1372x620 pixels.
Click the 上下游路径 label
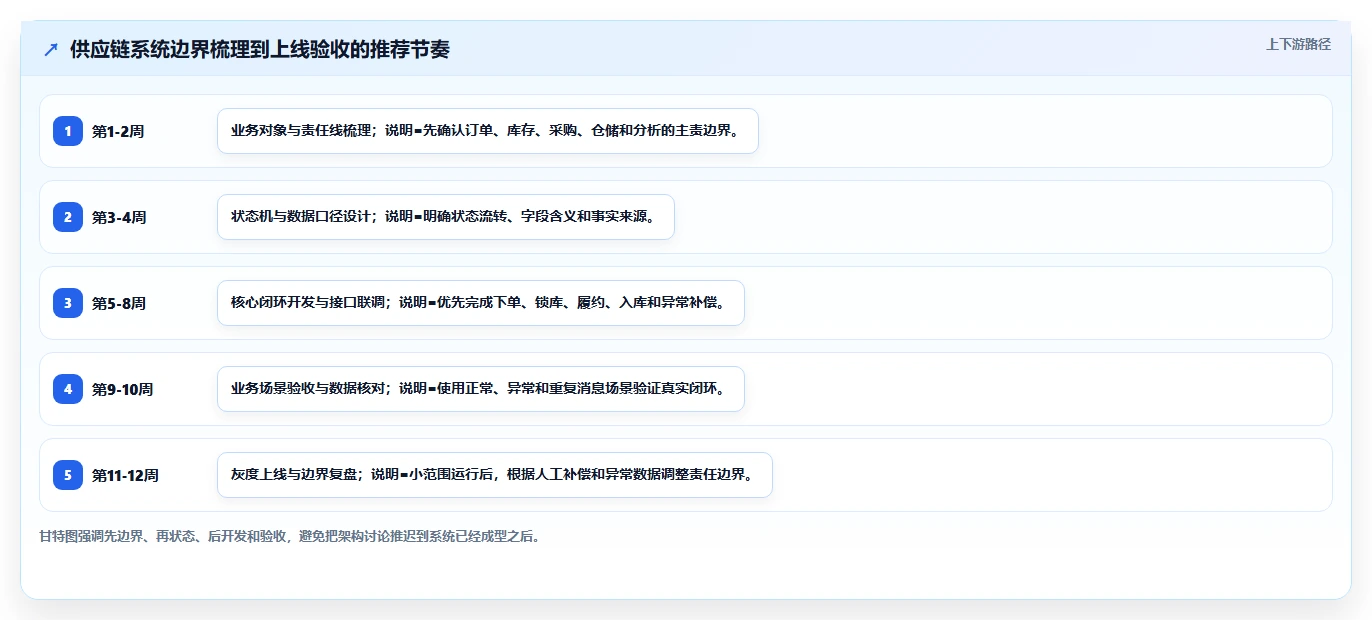pyautogui.click(x=1298, y=44)
